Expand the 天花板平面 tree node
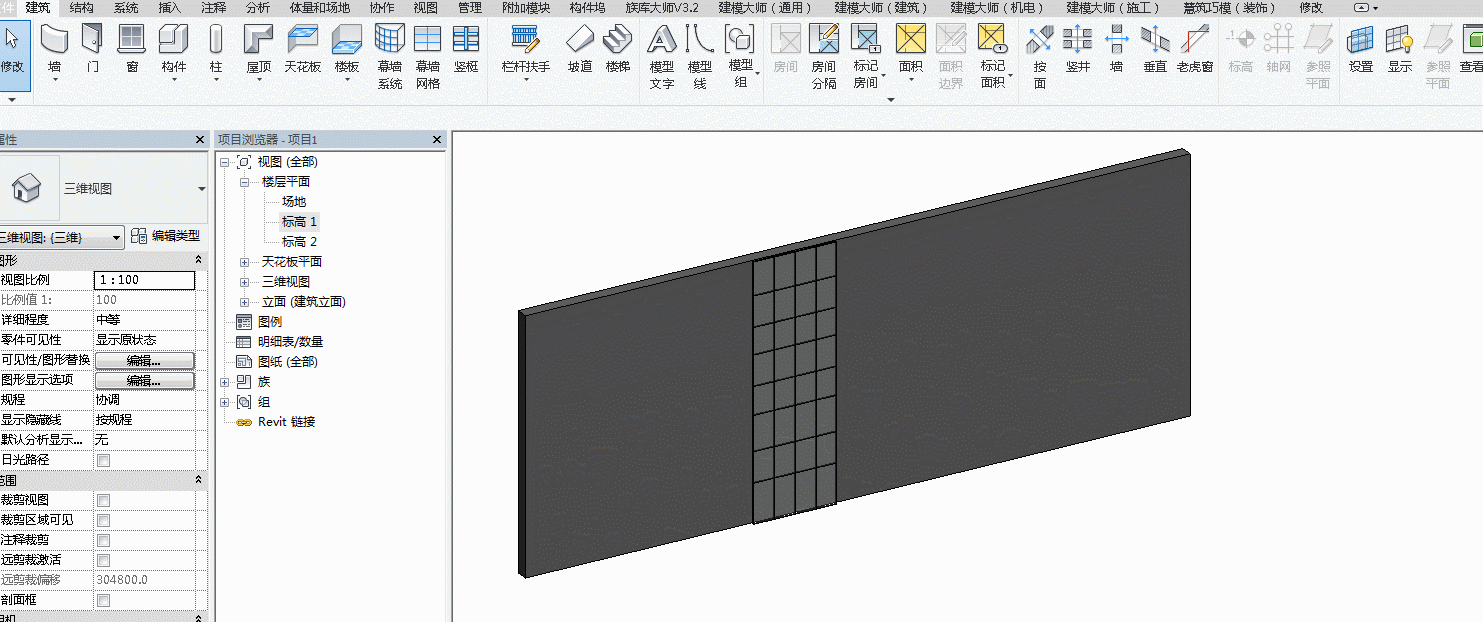This screenshot has width=1483, height=622. click(245, 262)
